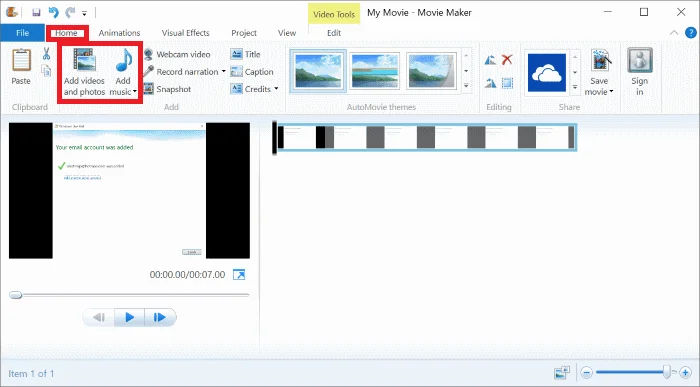Click the Sign in icon
This screenshot has width=700, height=387.
[640, 61]
